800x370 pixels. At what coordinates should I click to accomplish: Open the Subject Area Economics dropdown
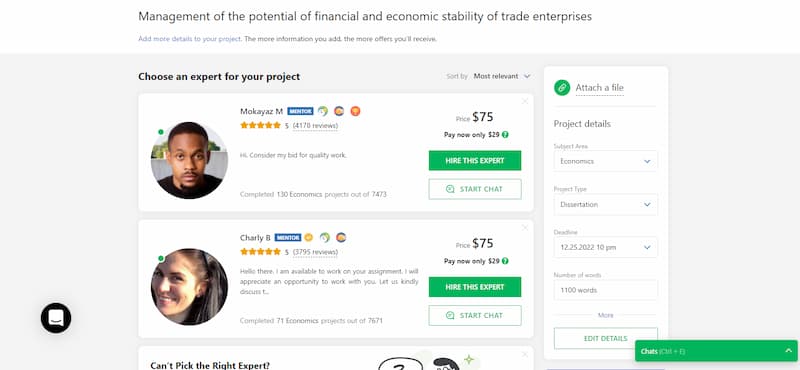point(606,161)
